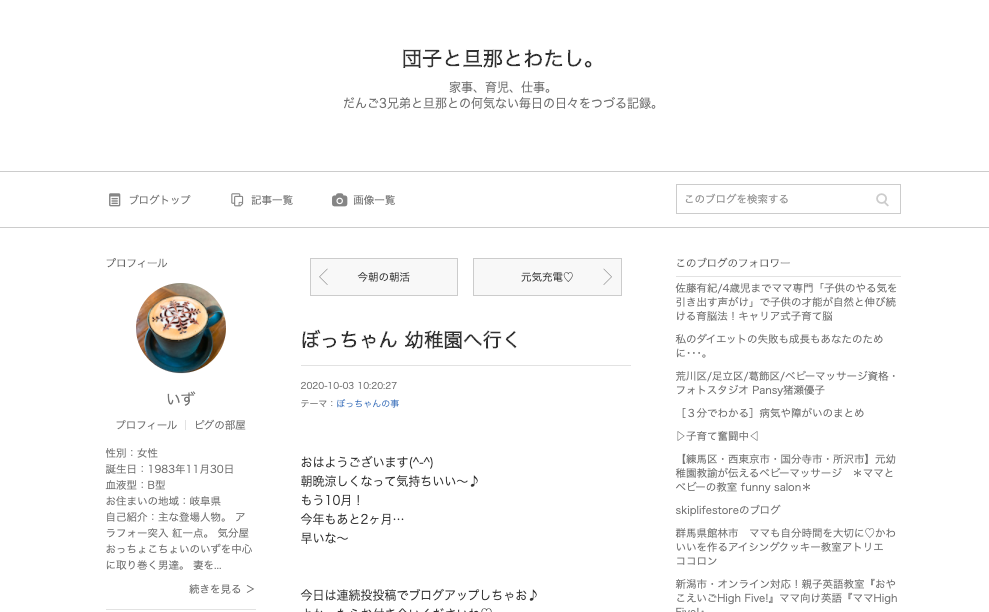The height and width of the screenshot is (612, 989).
Task: Open the latte art profile picture
Action: tap(181, 327)
